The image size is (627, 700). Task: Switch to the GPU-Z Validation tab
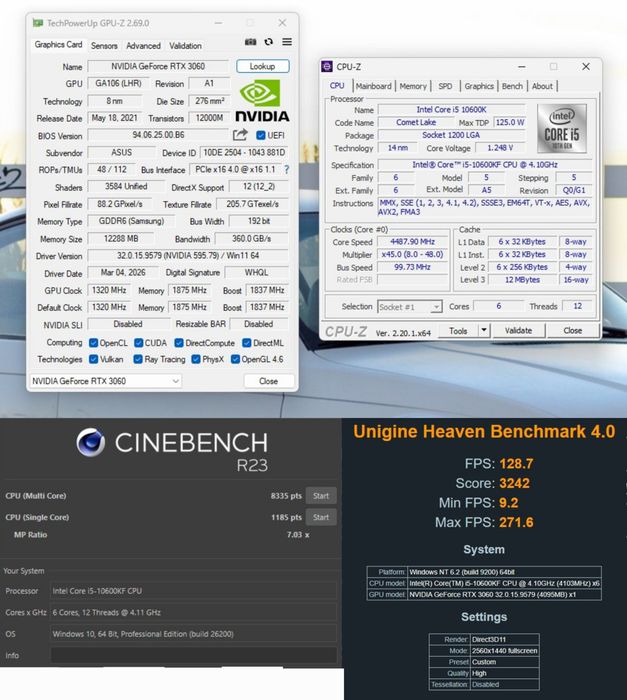point(185,46)
